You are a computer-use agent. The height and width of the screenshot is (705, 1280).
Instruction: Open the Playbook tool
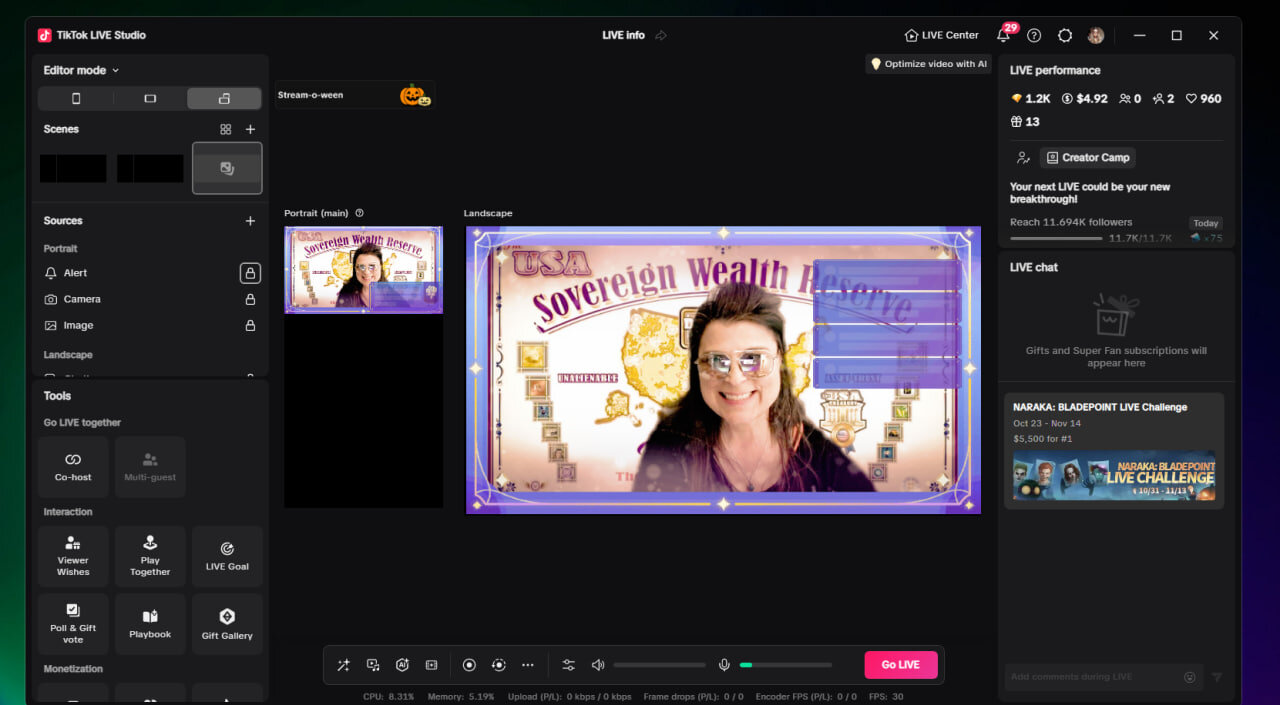150,624
